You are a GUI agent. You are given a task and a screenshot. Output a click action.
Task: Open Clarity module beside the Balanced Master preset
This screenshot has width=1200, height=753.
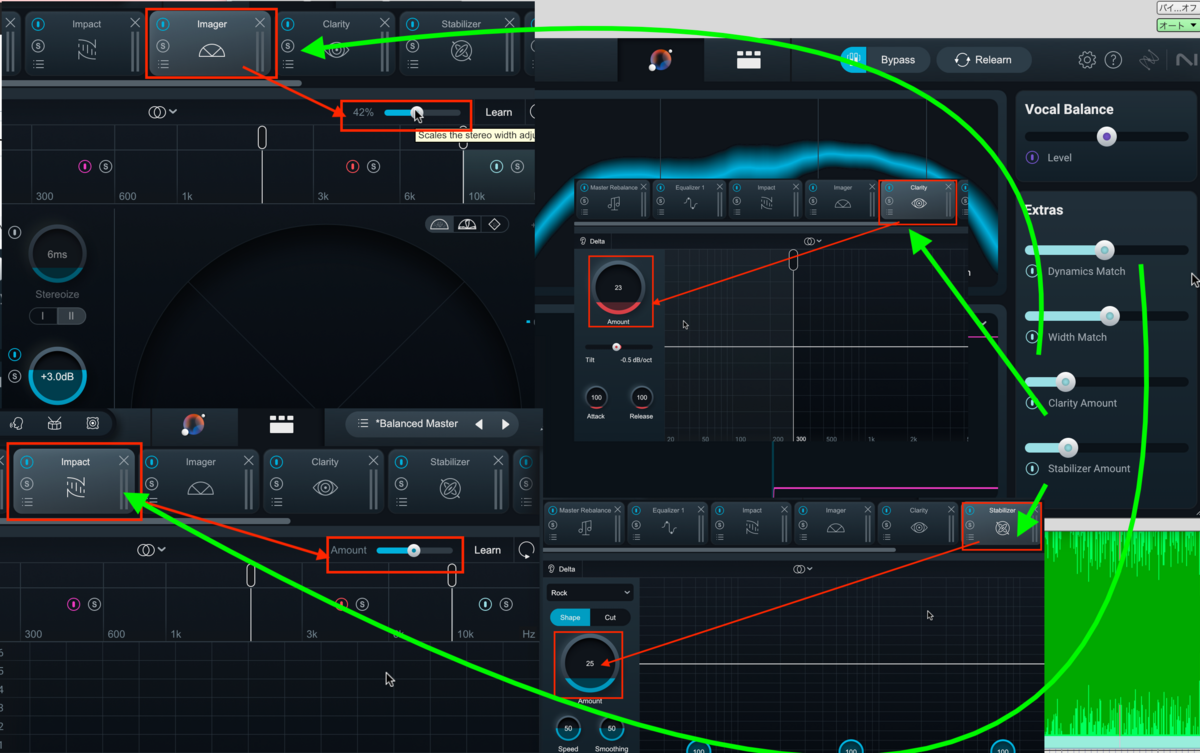[325, 482]
